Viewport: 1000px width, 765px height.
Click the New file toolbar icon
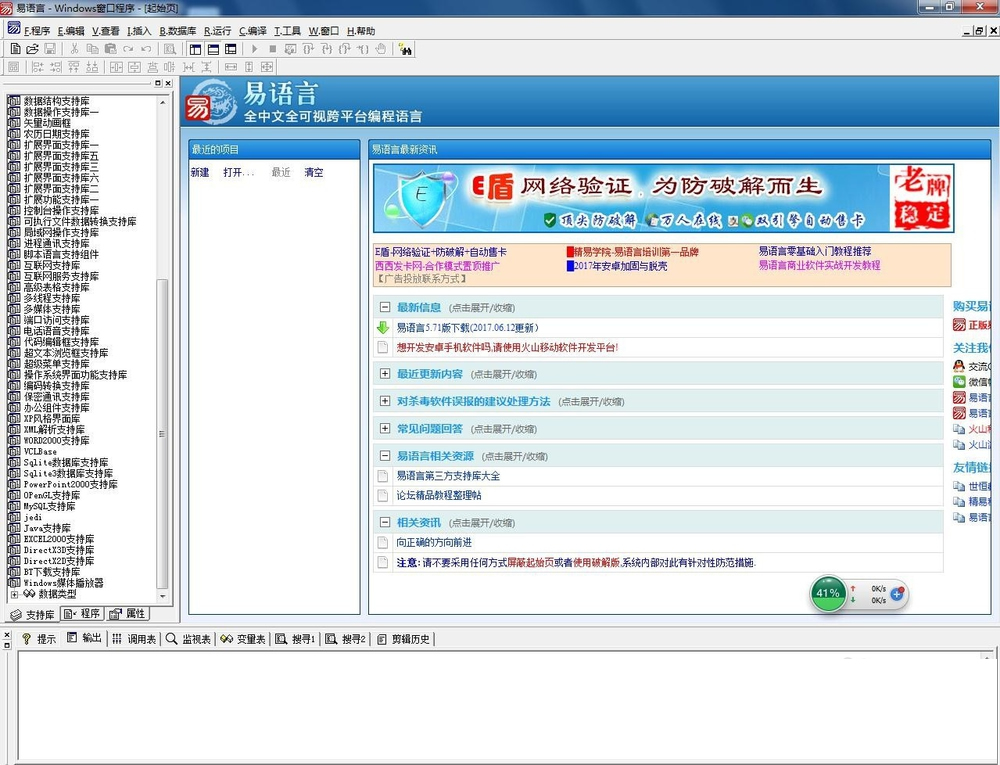coord(15,48)
